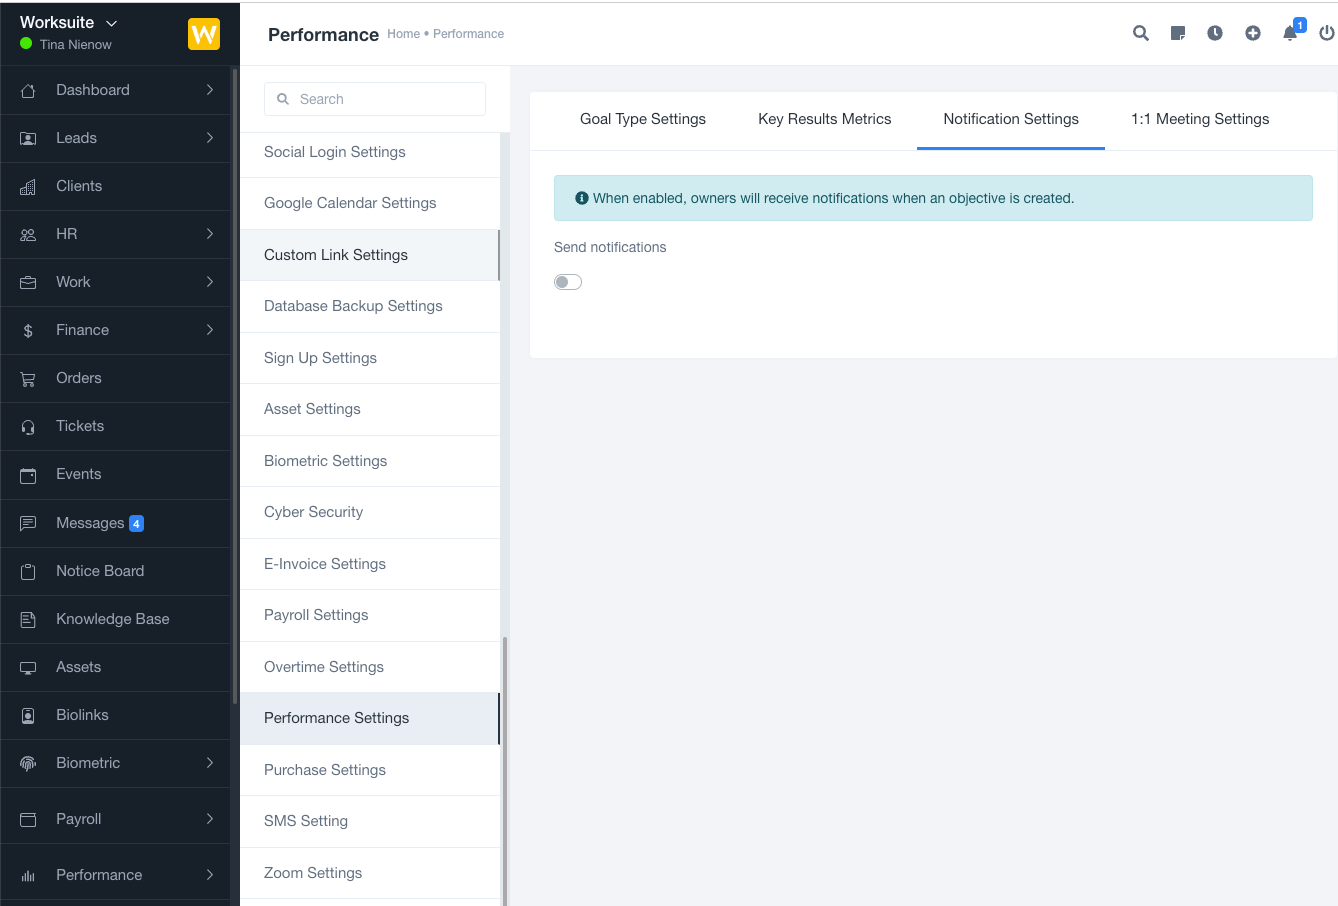This screenshot has height=906, width=1338.
Task: Open the 1:1 Meeting Settings tab
Action: 1200,119
